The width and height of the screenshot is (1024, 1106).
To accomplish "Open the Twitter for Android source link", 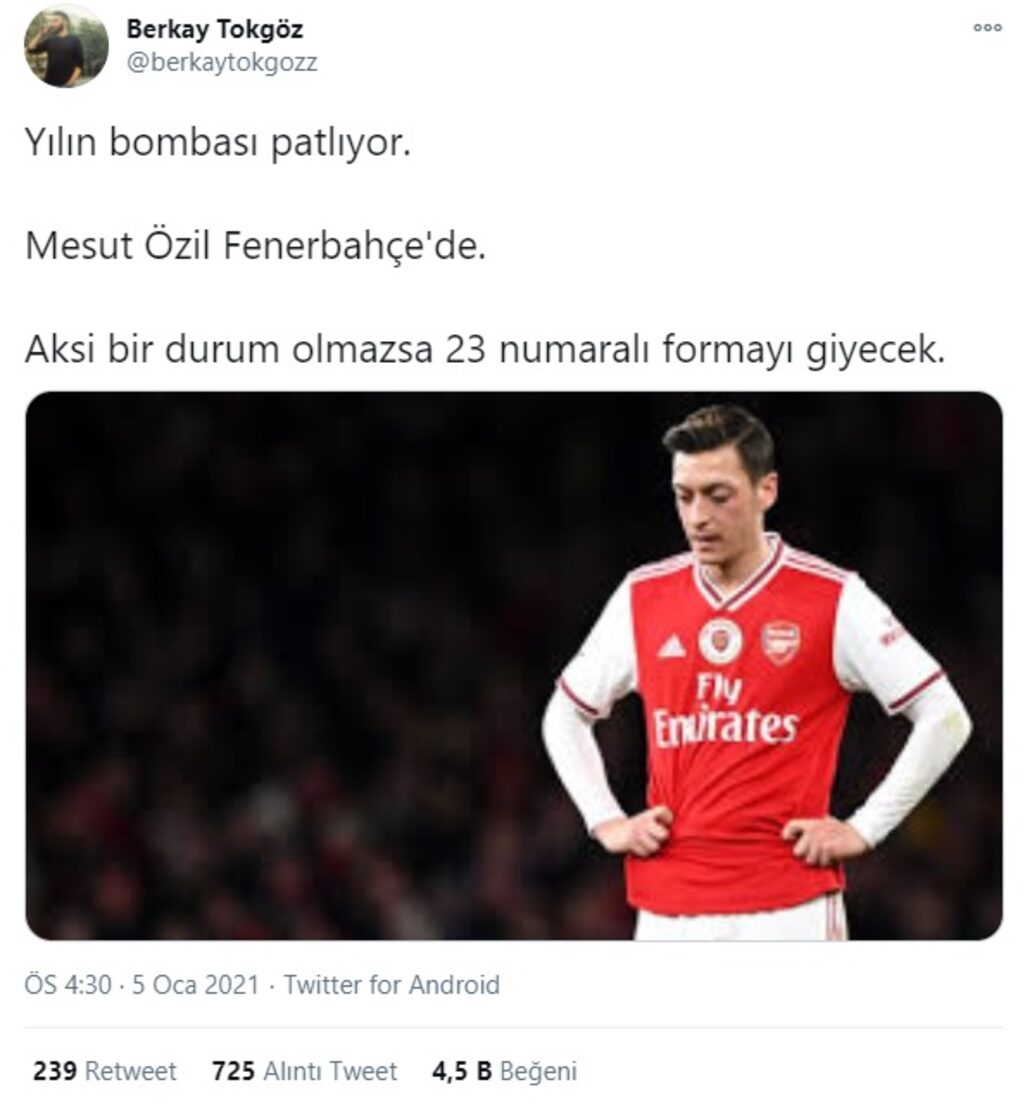I will pos(391,985).
